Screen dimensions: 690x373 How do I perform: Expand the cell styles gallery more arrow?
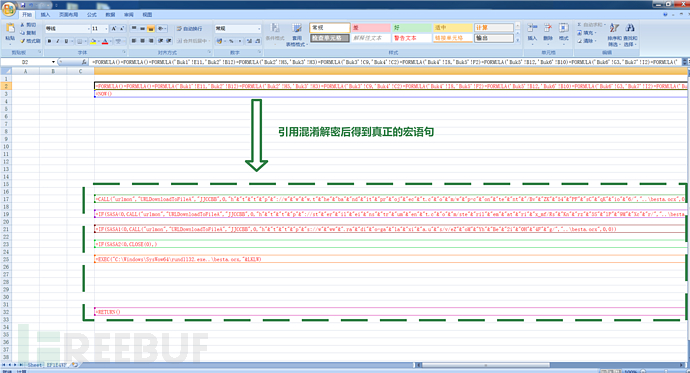click(x=518, y=40)
